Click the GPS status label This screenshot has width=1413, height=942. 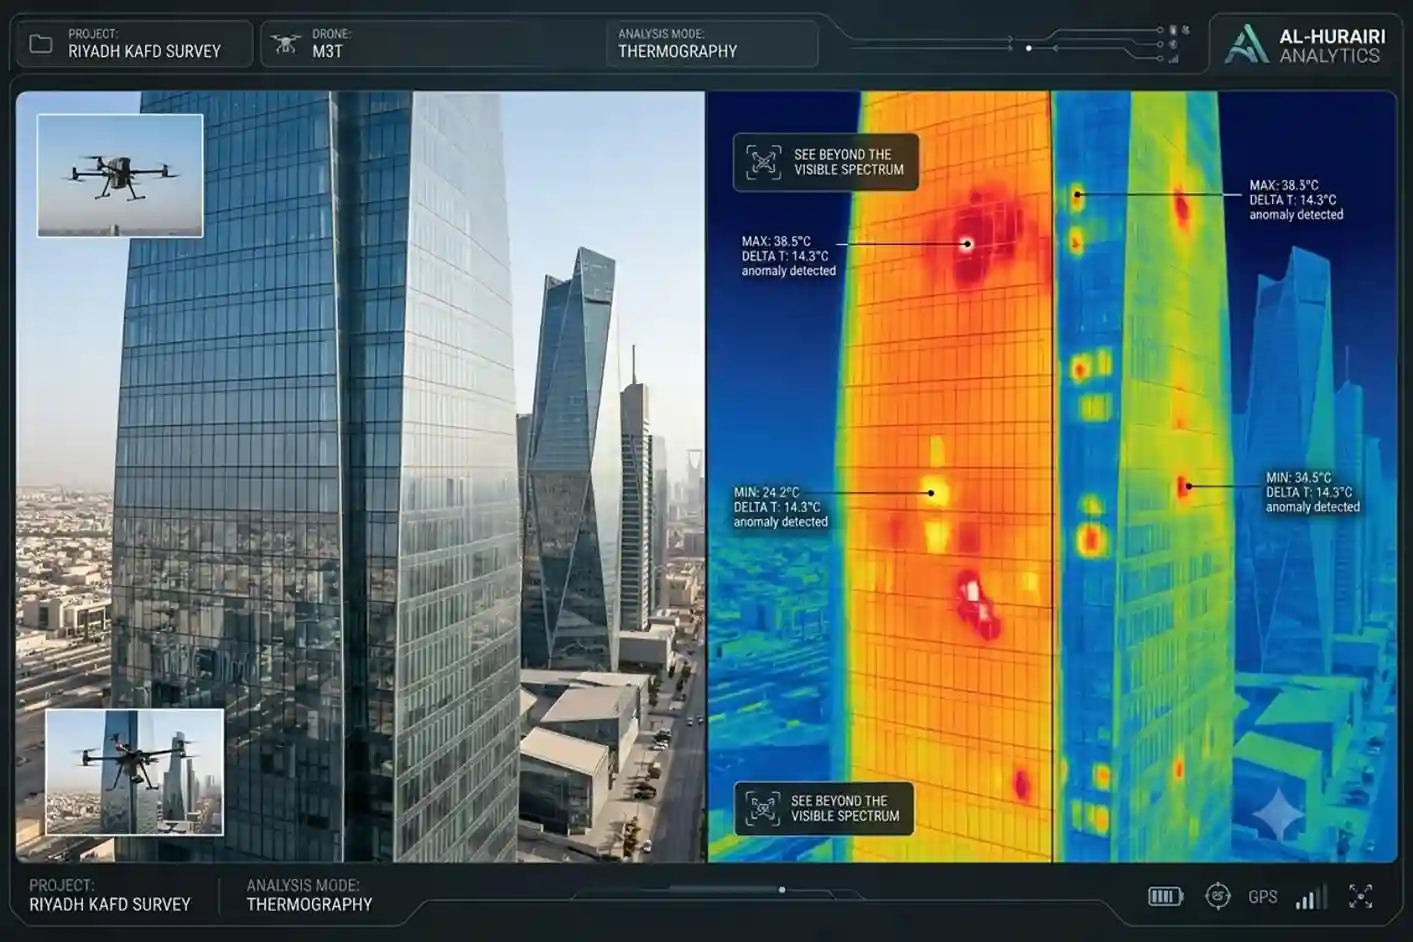pos(1263,897)
